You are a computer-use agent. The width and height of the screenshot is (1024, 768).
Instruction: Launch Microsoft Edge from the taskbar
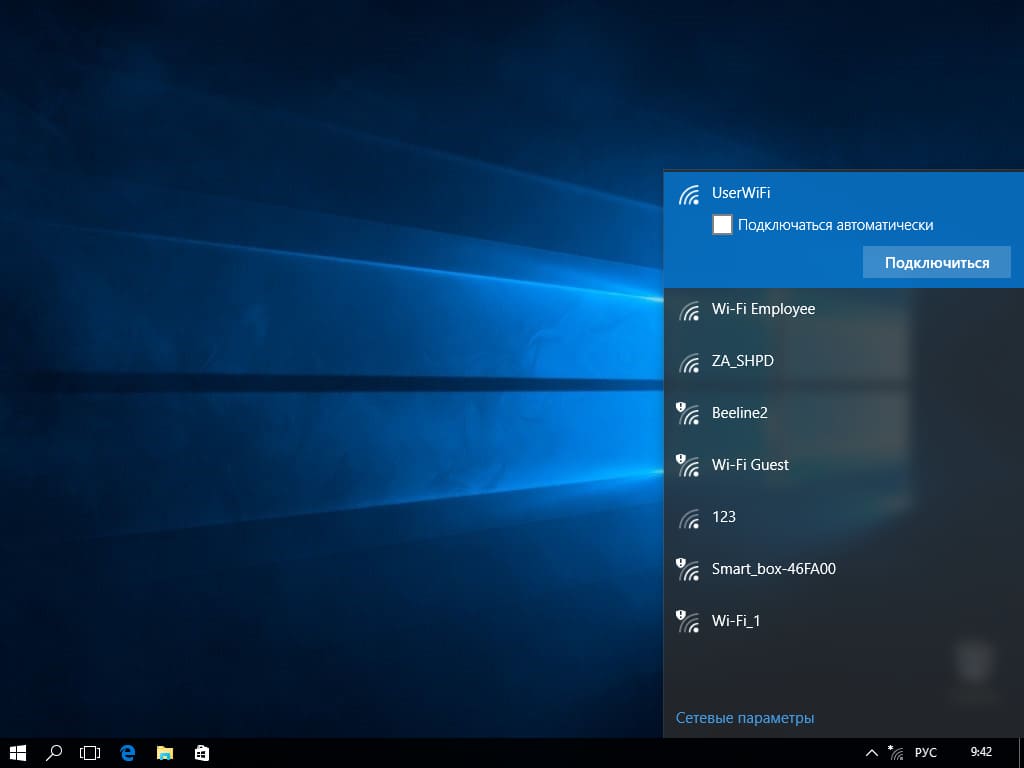128,753
